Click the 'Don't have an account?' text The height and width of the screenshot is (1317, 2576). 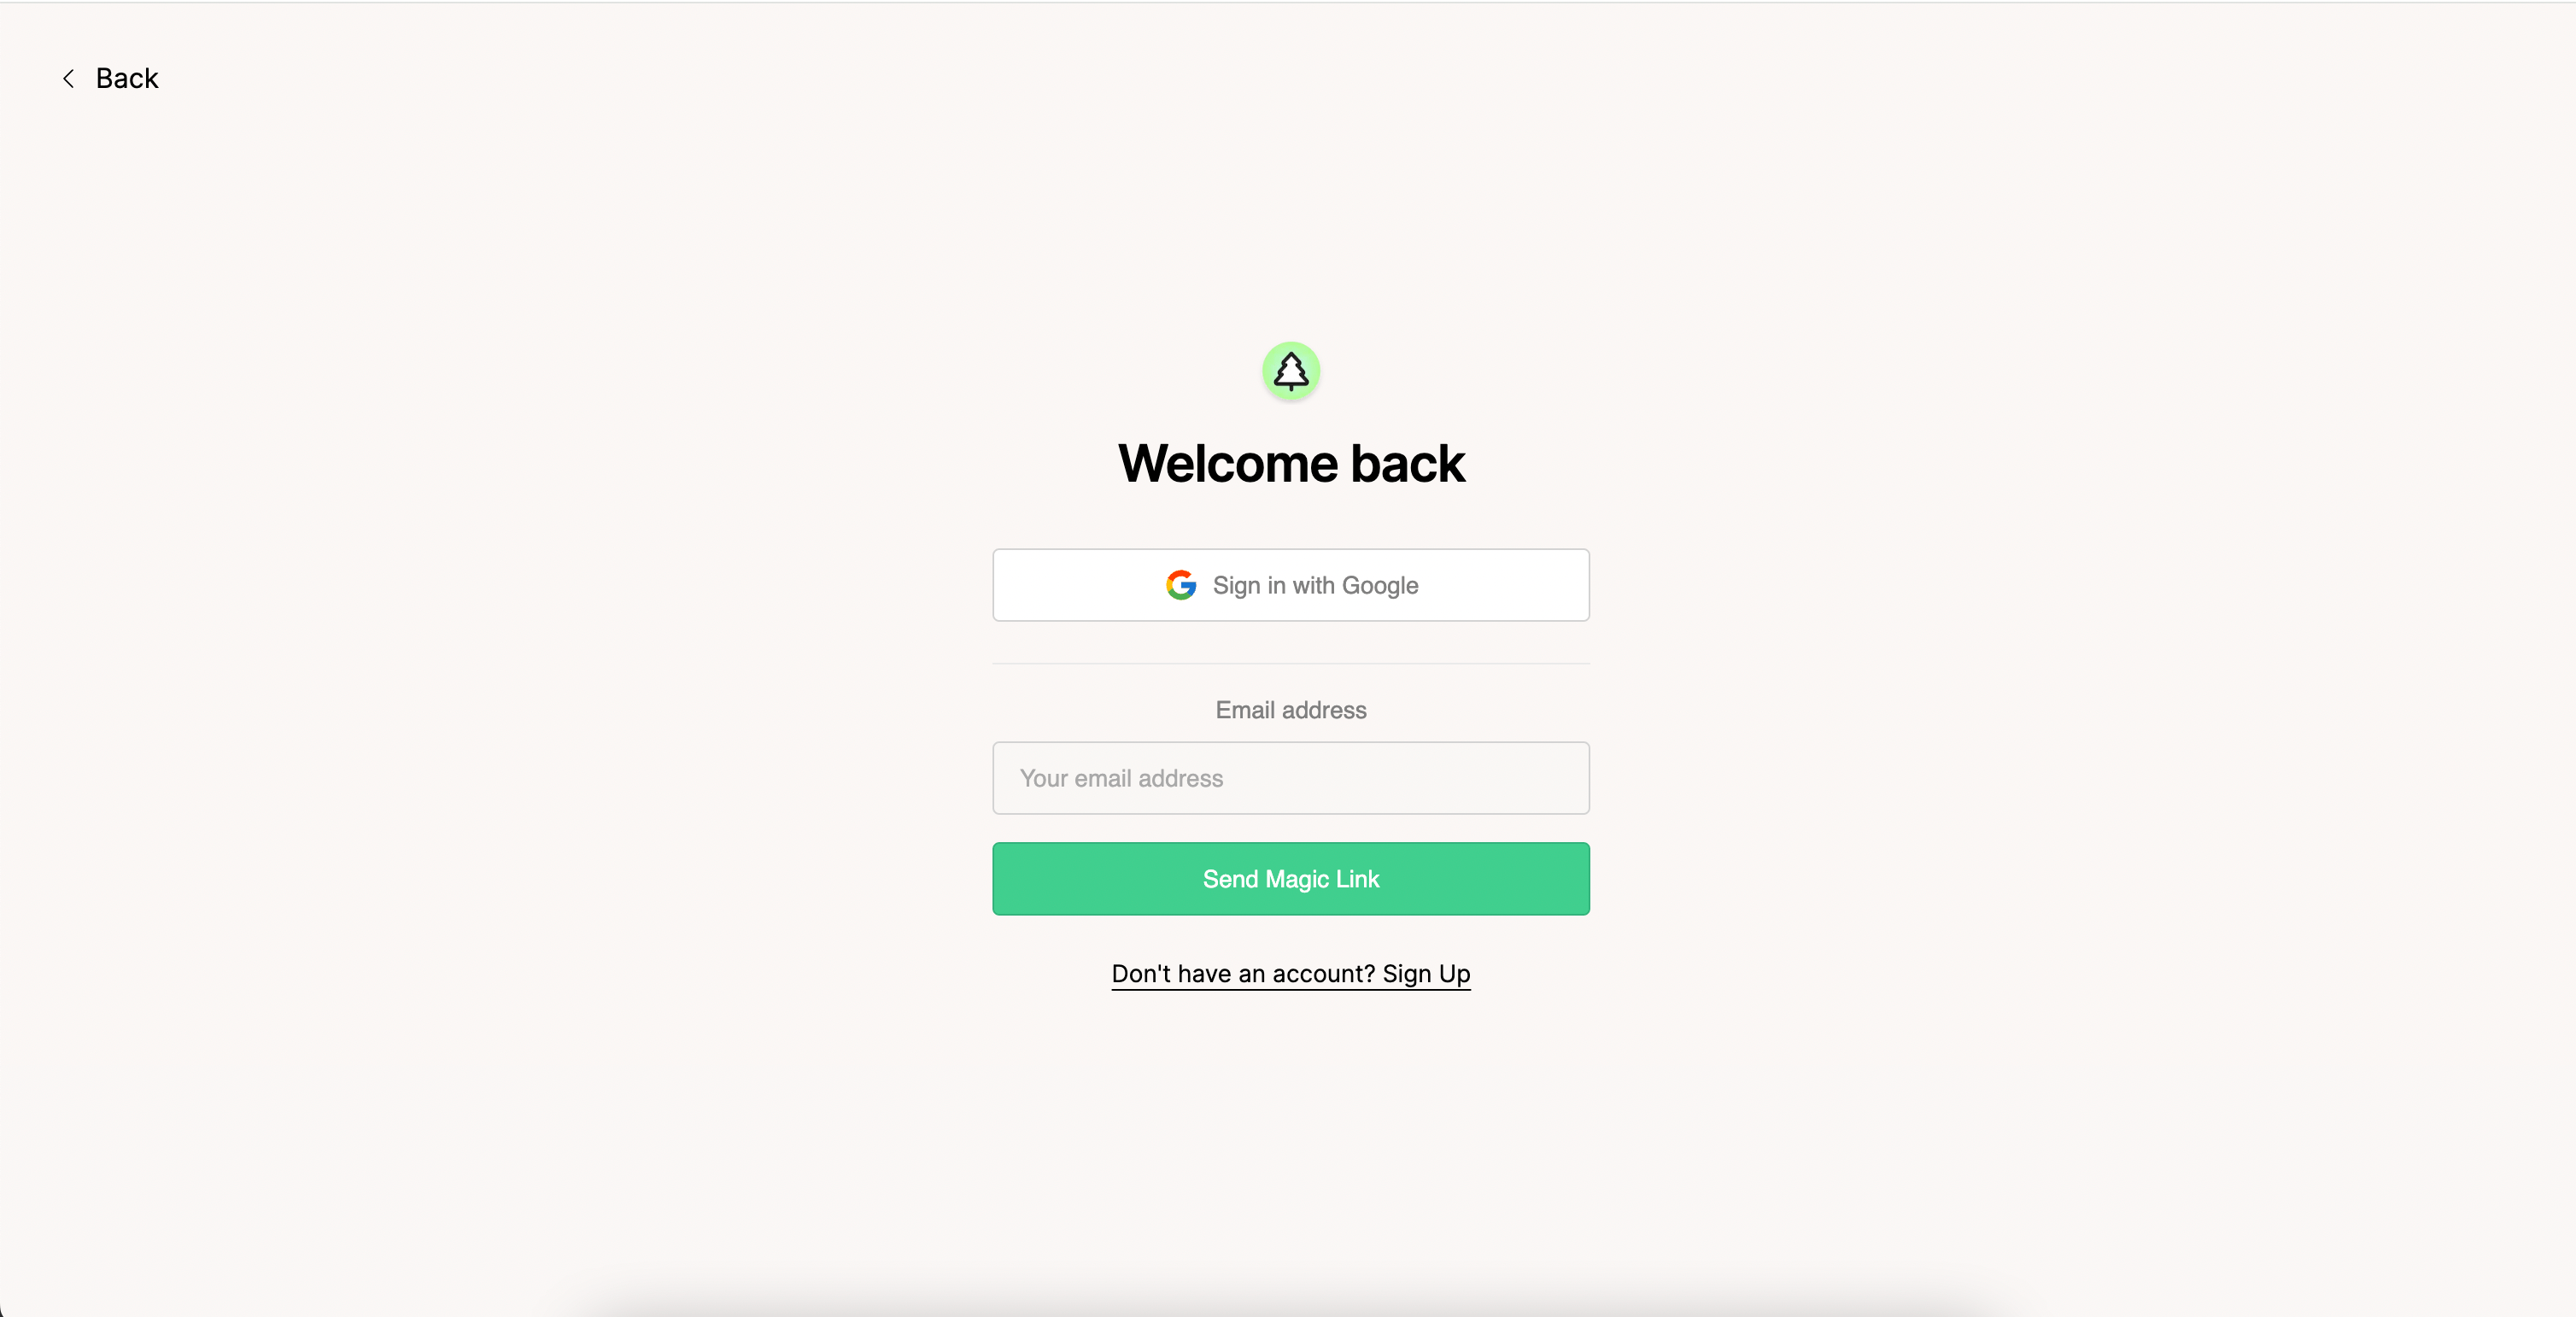click(1243, 974)
